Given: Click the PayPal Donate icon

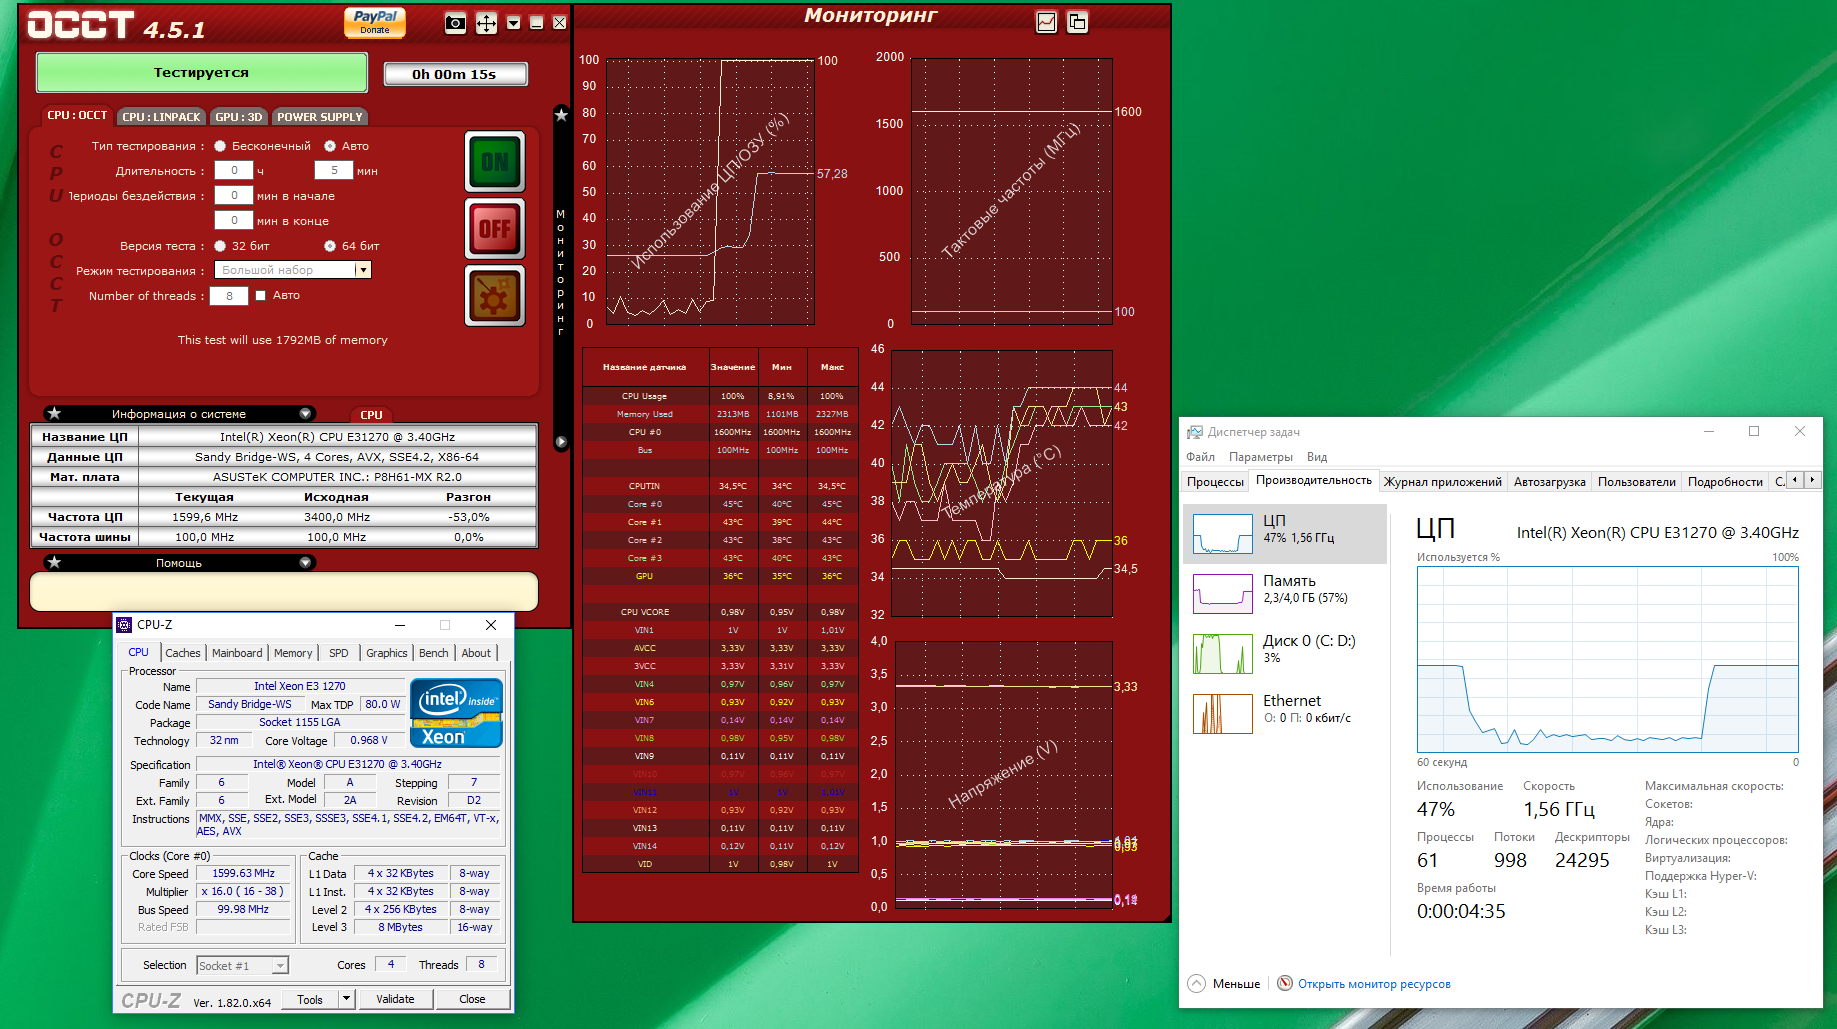Looking at the screenshot, I should (x=375, y=22).
